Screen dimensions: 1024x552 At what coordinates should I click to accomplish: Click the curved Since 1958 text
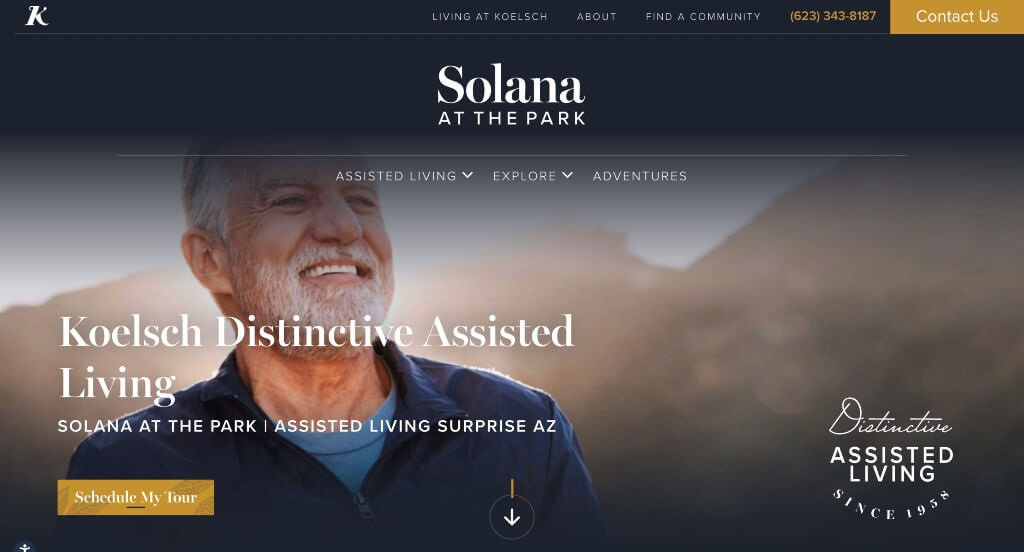891,504
